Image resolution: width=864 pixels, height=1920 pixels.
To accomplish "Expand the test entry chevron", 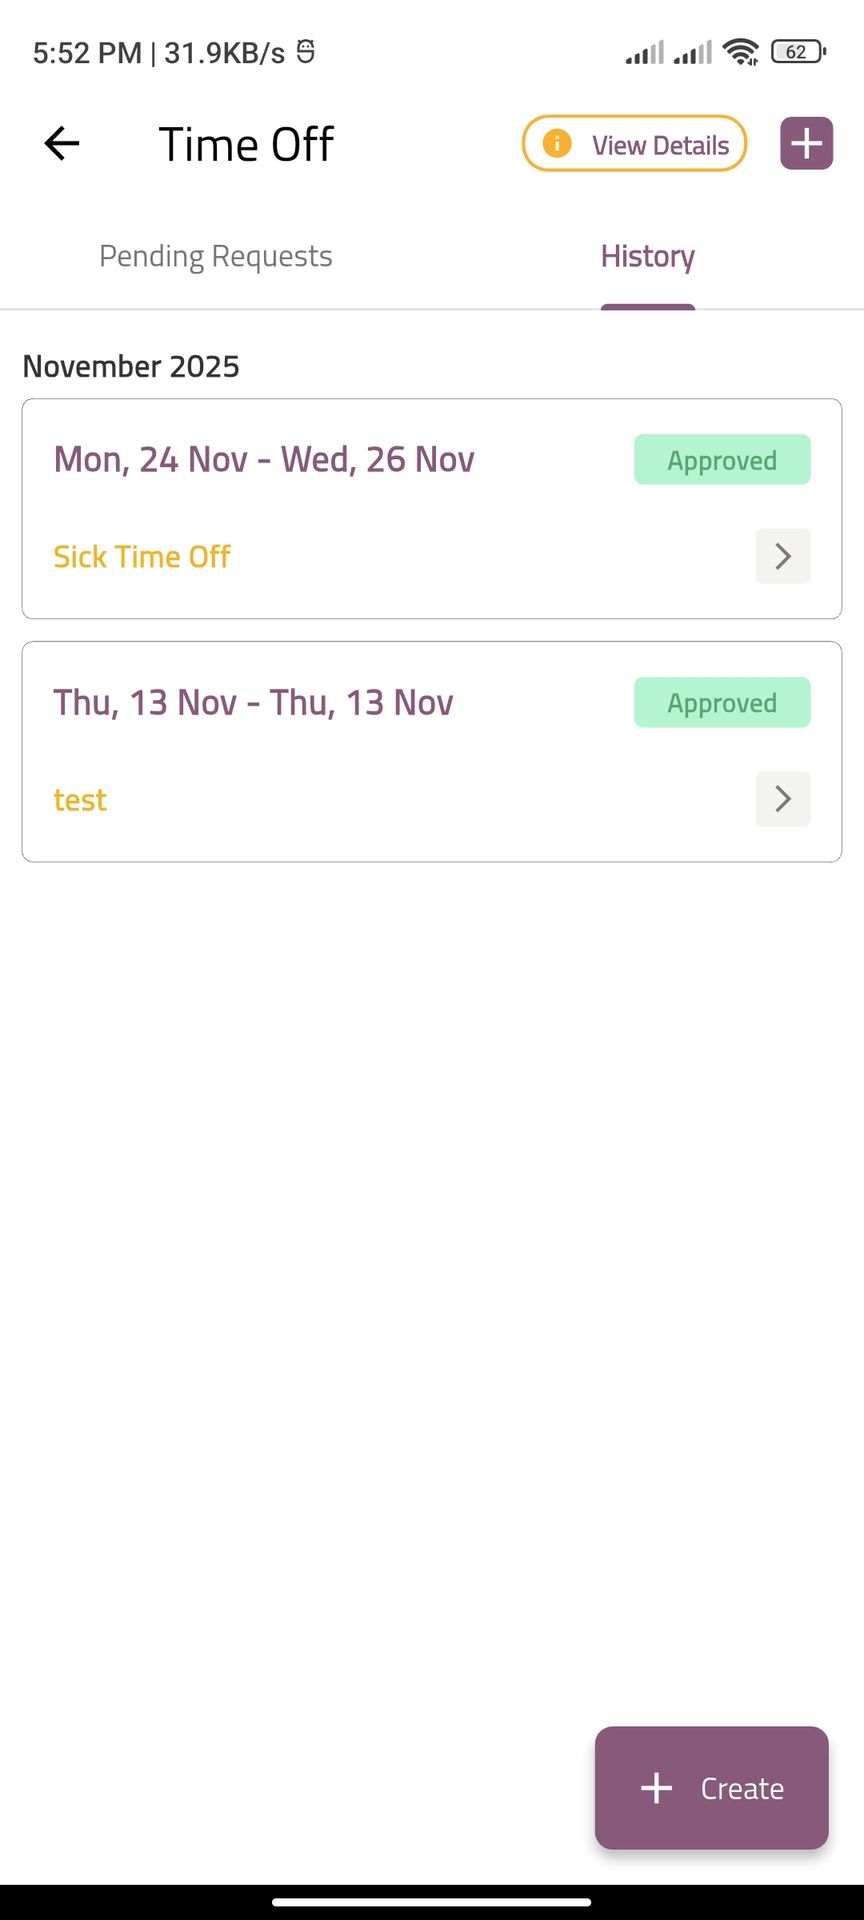I will coord(783,799).
